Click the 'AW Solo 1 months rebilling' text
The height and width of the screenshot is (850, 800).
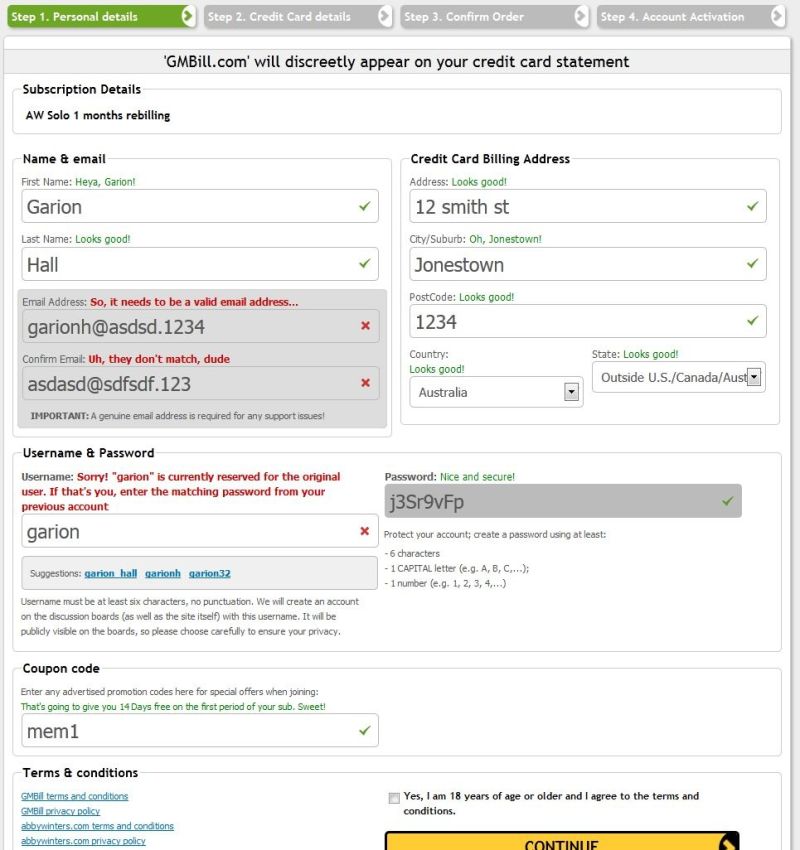pyautogui.click(x=98, y=115)
